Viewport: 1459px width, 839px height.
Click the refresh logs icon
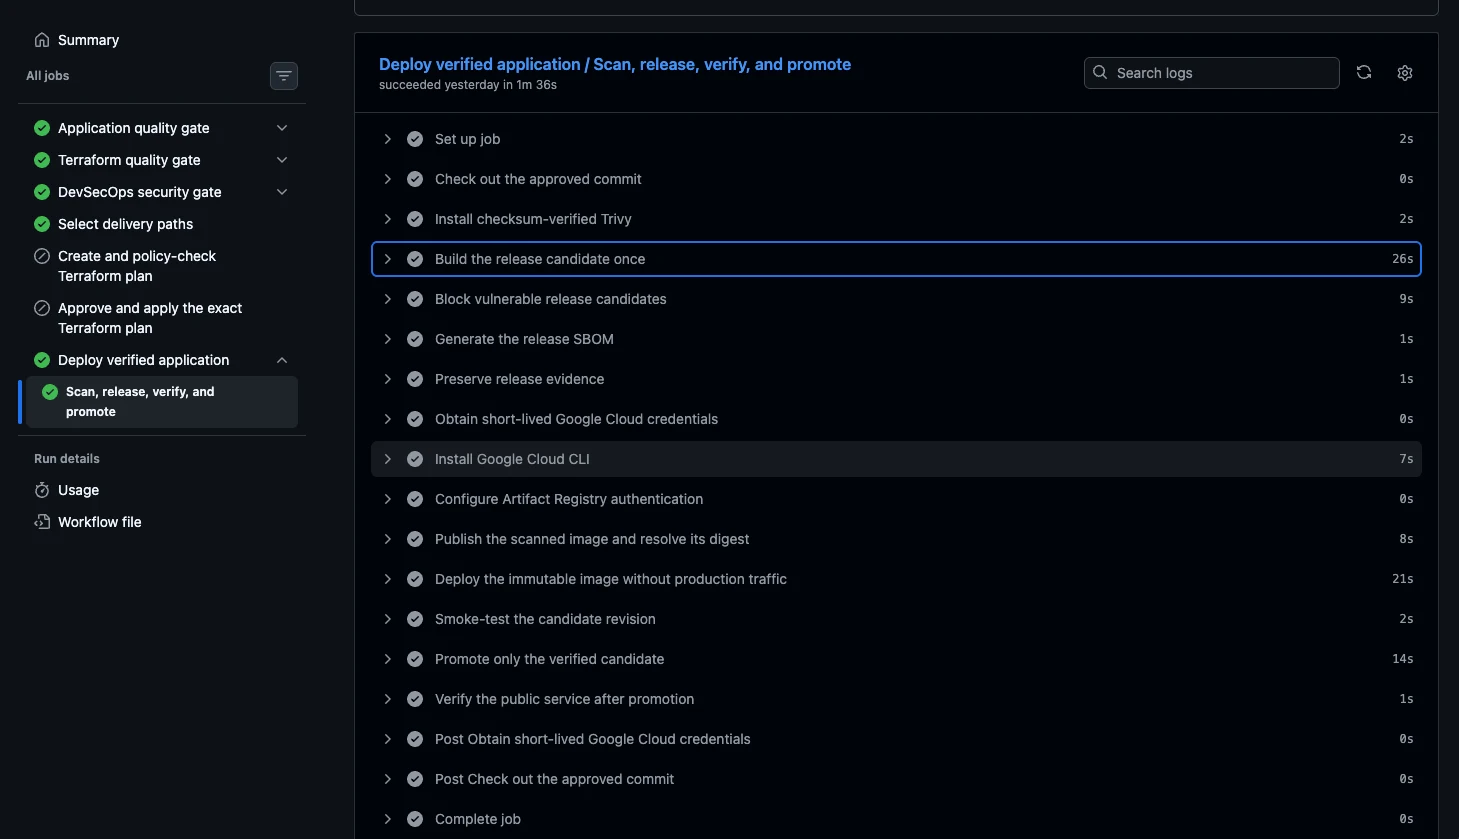(x=1364, y=73)
